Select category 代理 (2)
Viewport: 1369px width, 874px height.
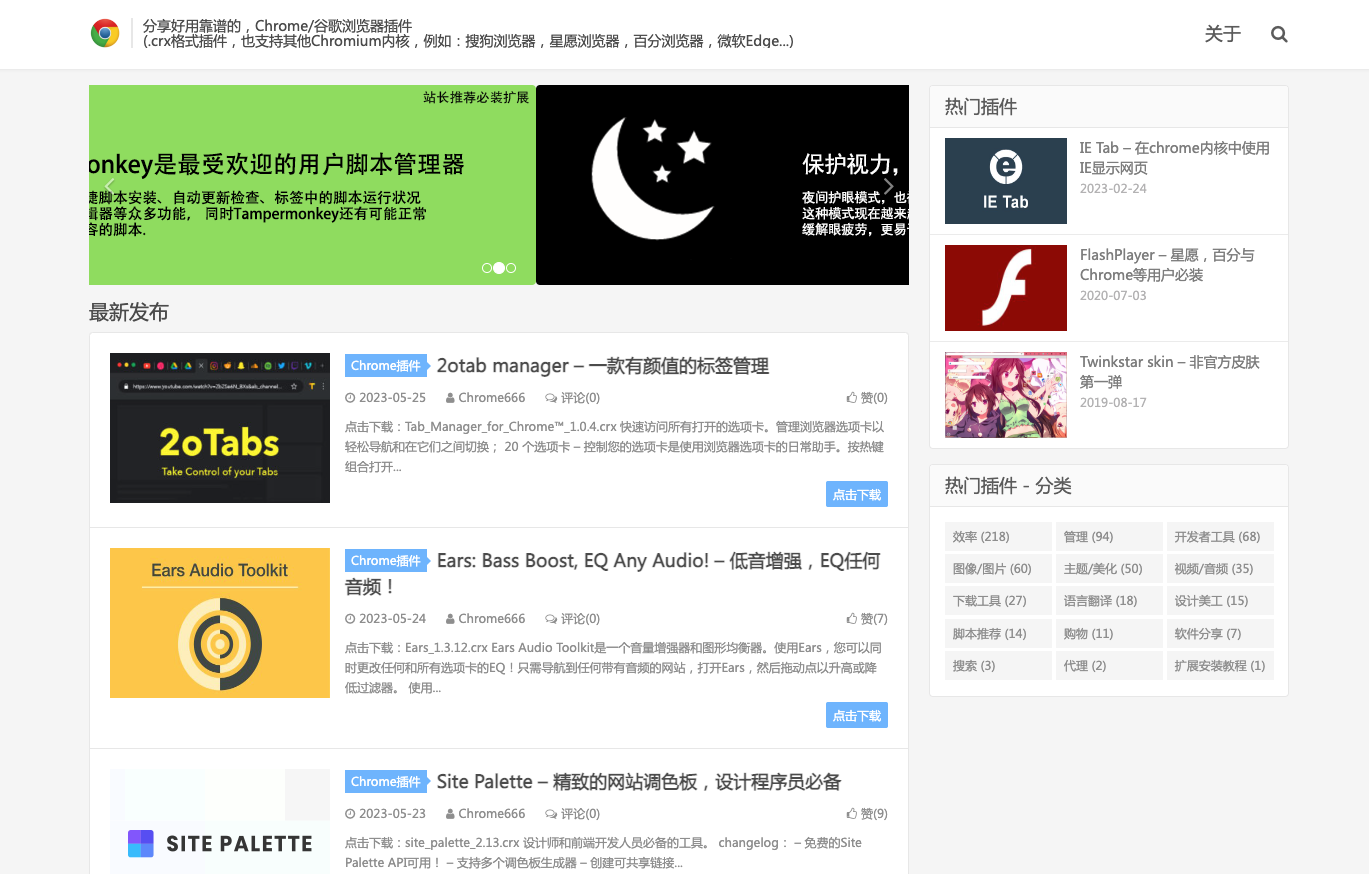coord(1108,666)
